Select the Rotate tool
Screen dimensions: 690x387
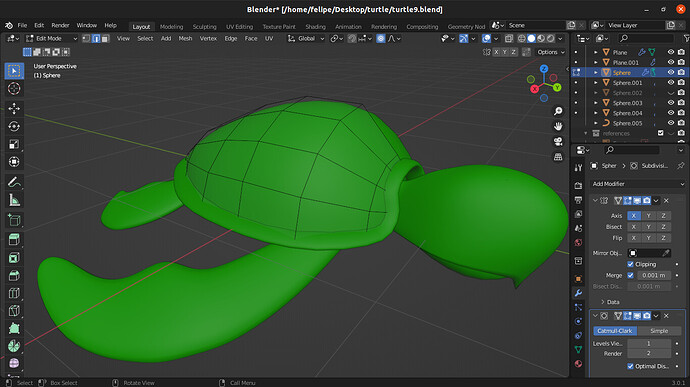click(14, 126)
